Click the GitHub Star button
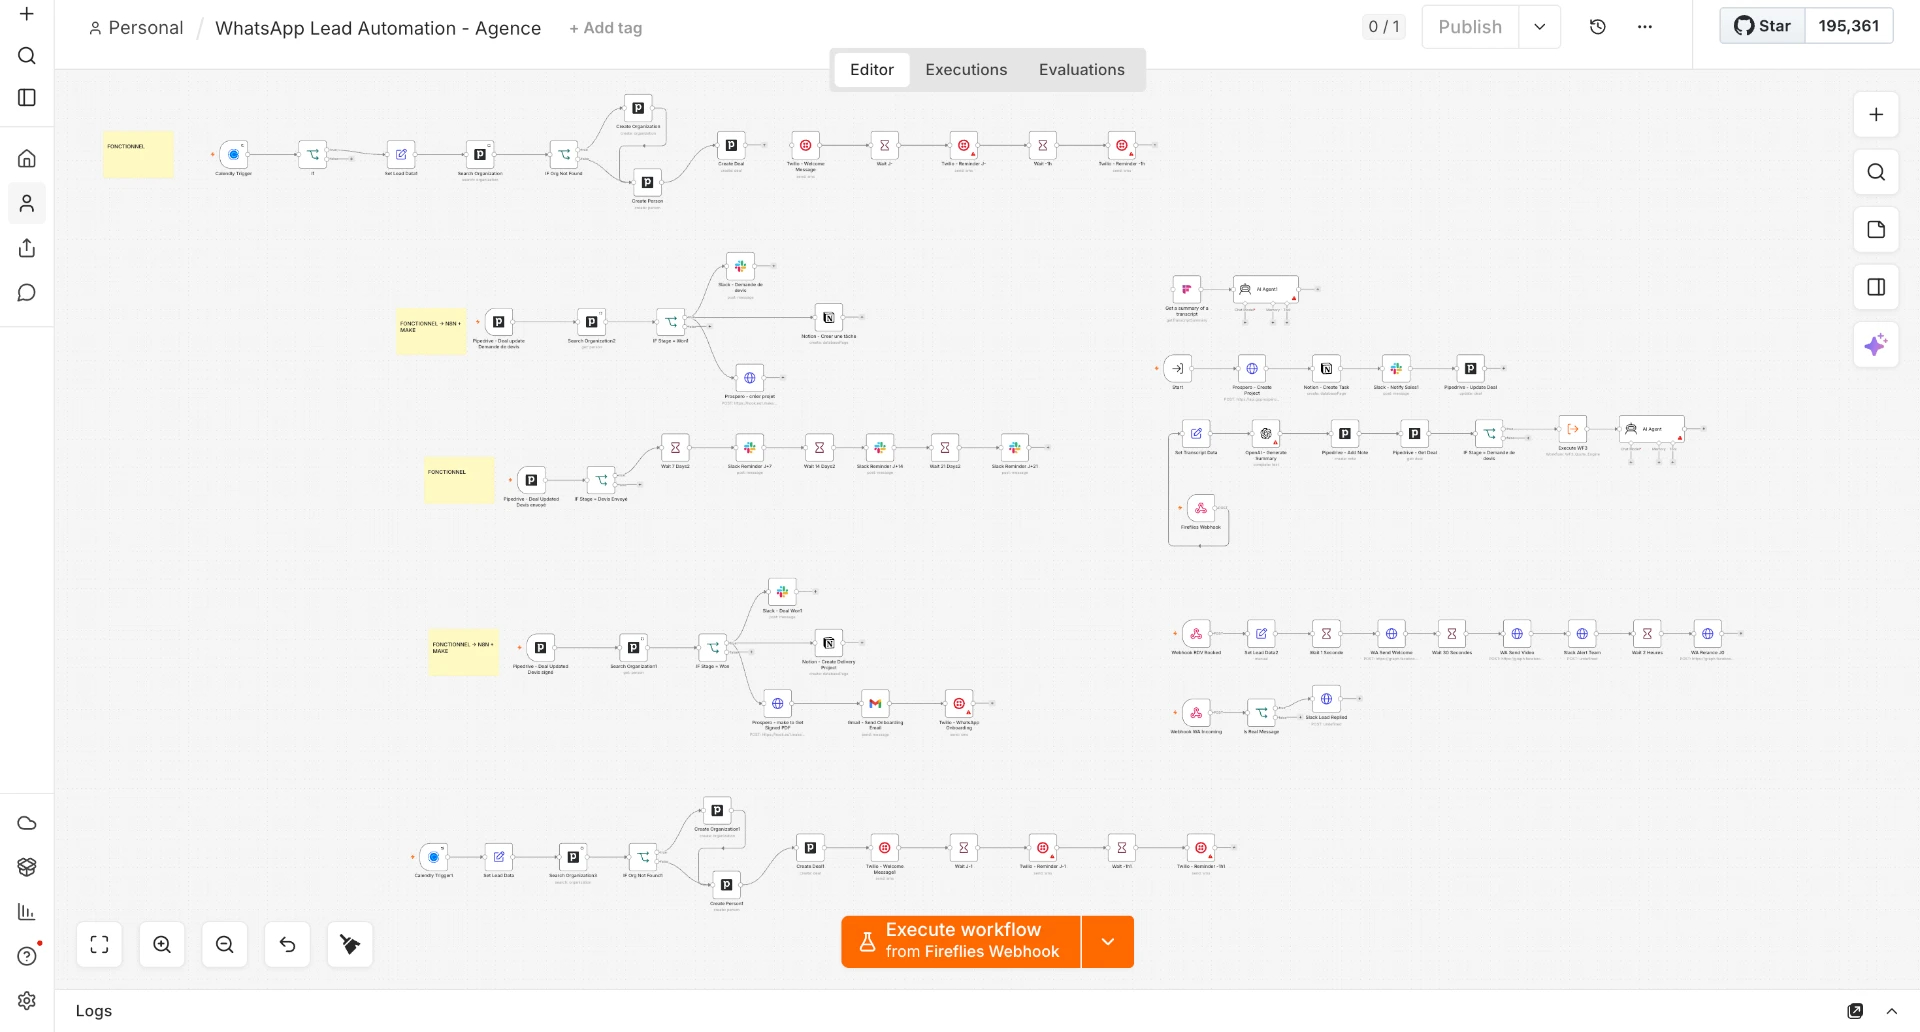 [1763, 26]
